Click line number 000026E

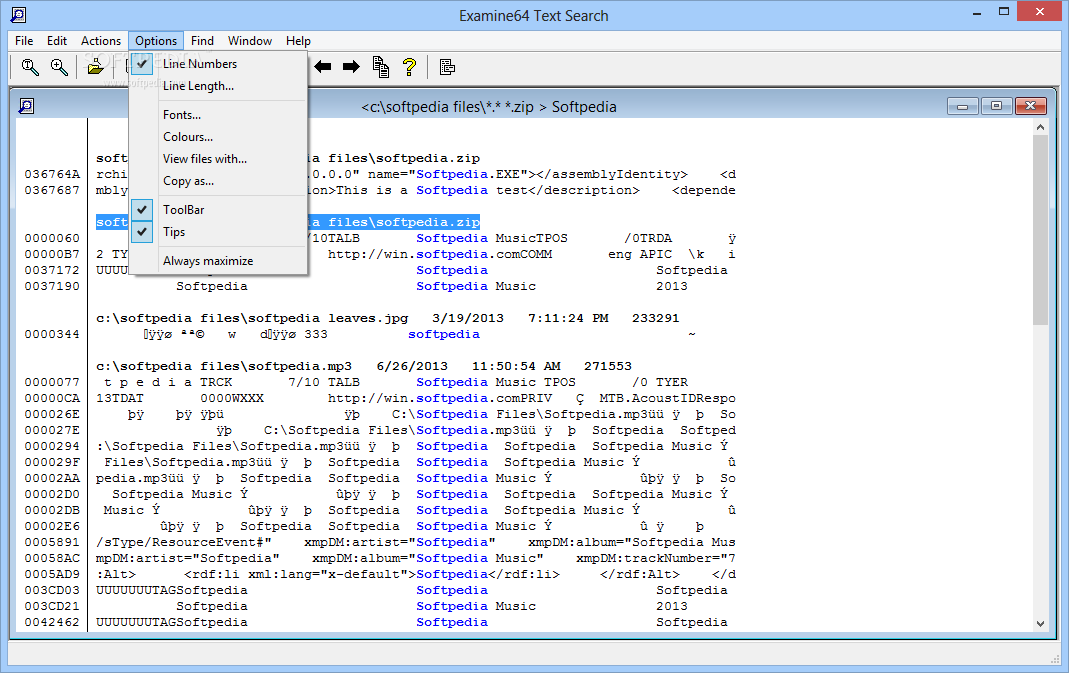[x=52, y=415]
